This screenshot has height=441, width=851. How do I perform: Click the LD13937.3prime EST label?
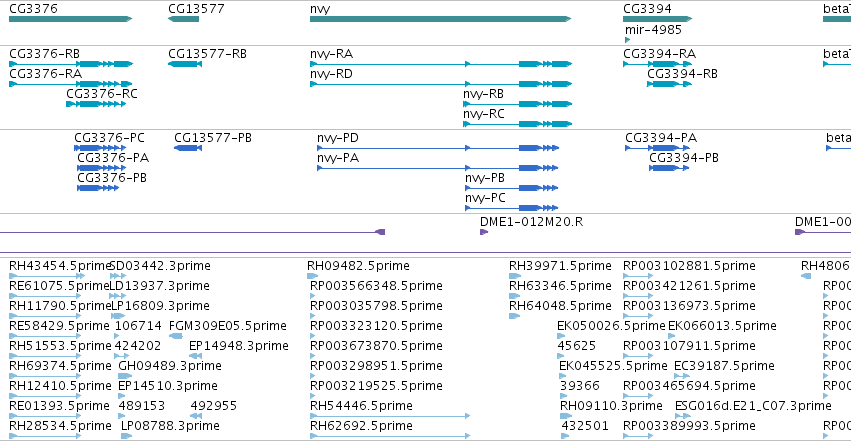160,286
